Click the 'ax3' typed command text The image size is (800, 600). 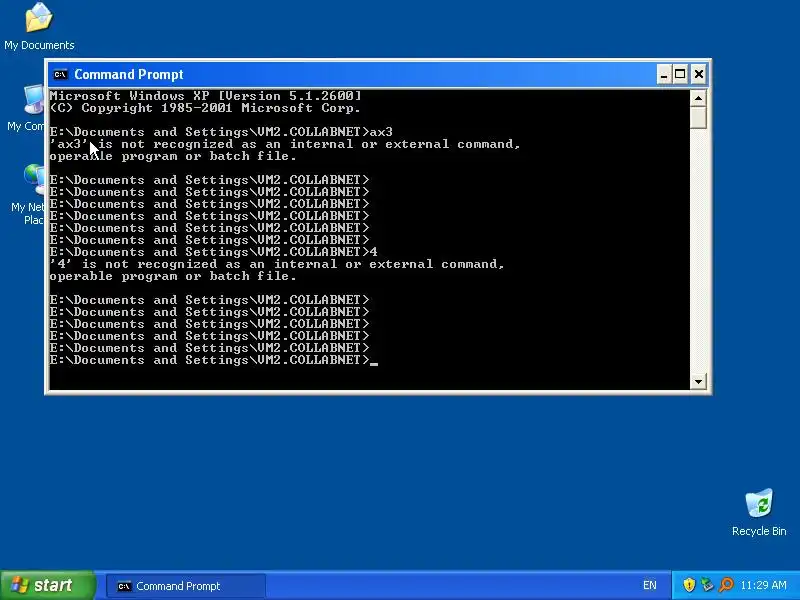381,132
